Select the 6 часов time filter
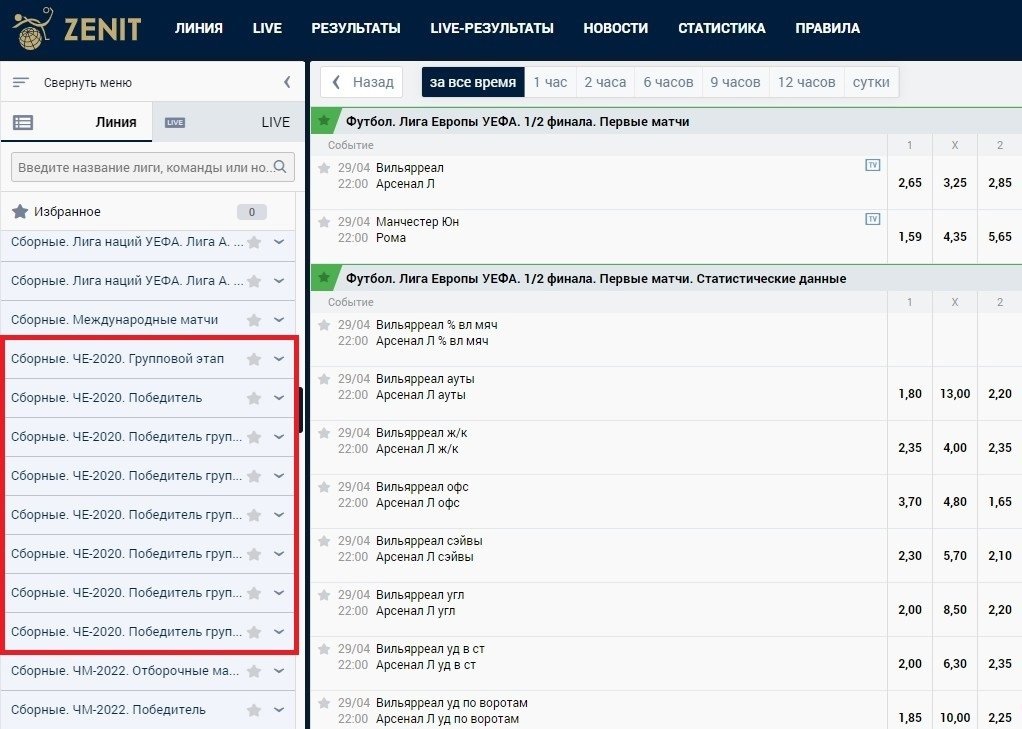1022x729 pixels. (x=668, y=82)
